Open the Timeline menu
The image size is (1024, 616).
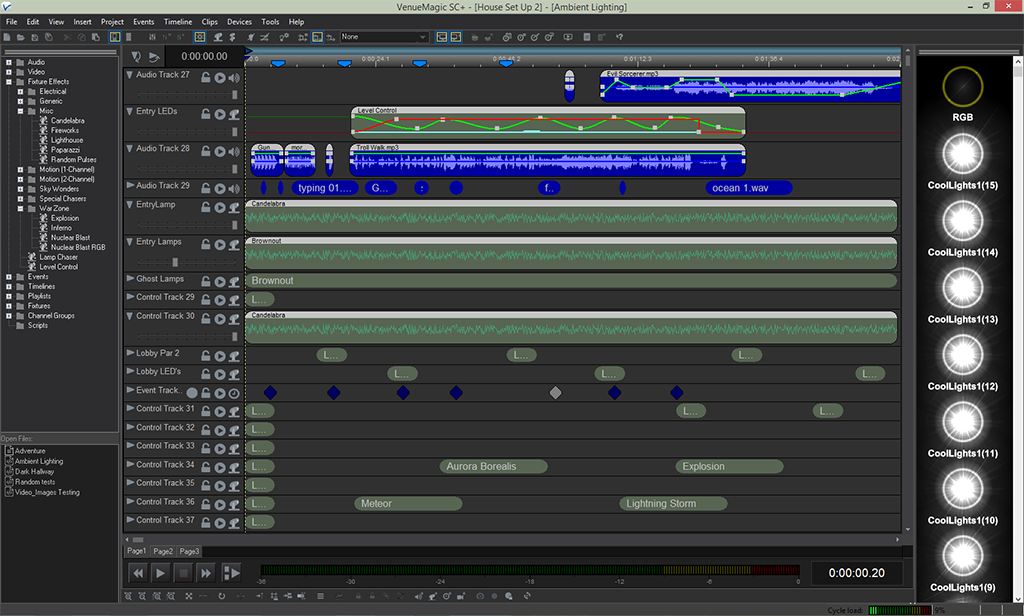(x=178, y=21)
